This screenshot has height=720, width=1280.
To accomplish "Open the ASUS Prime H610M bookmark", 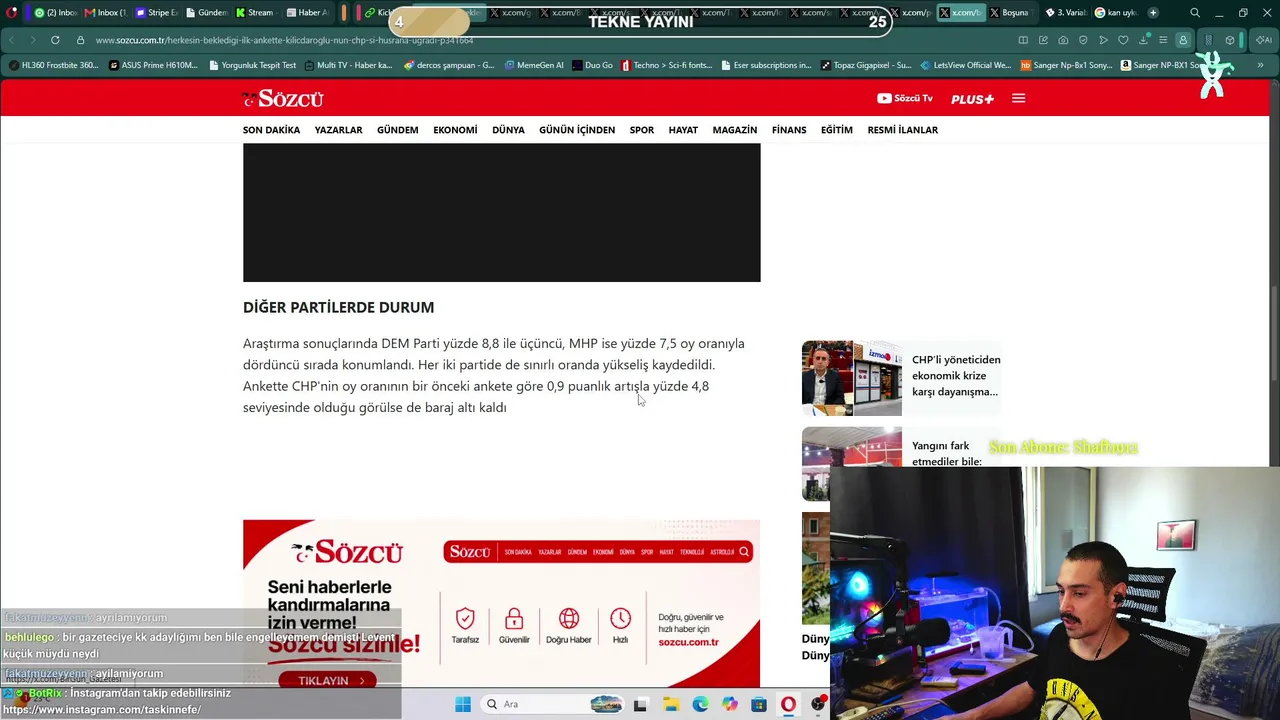I will 154,65.
